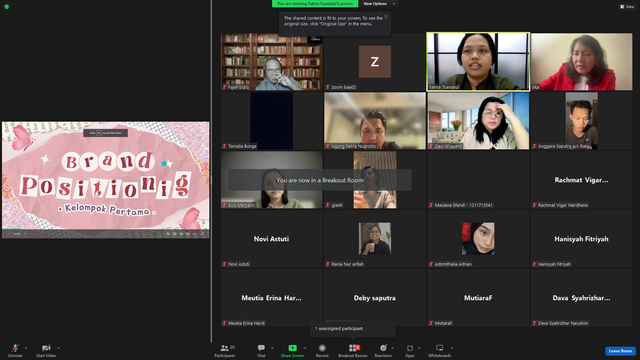
Task: Click the muted mic icon beside zoom baa02
Action: point(327,87)
